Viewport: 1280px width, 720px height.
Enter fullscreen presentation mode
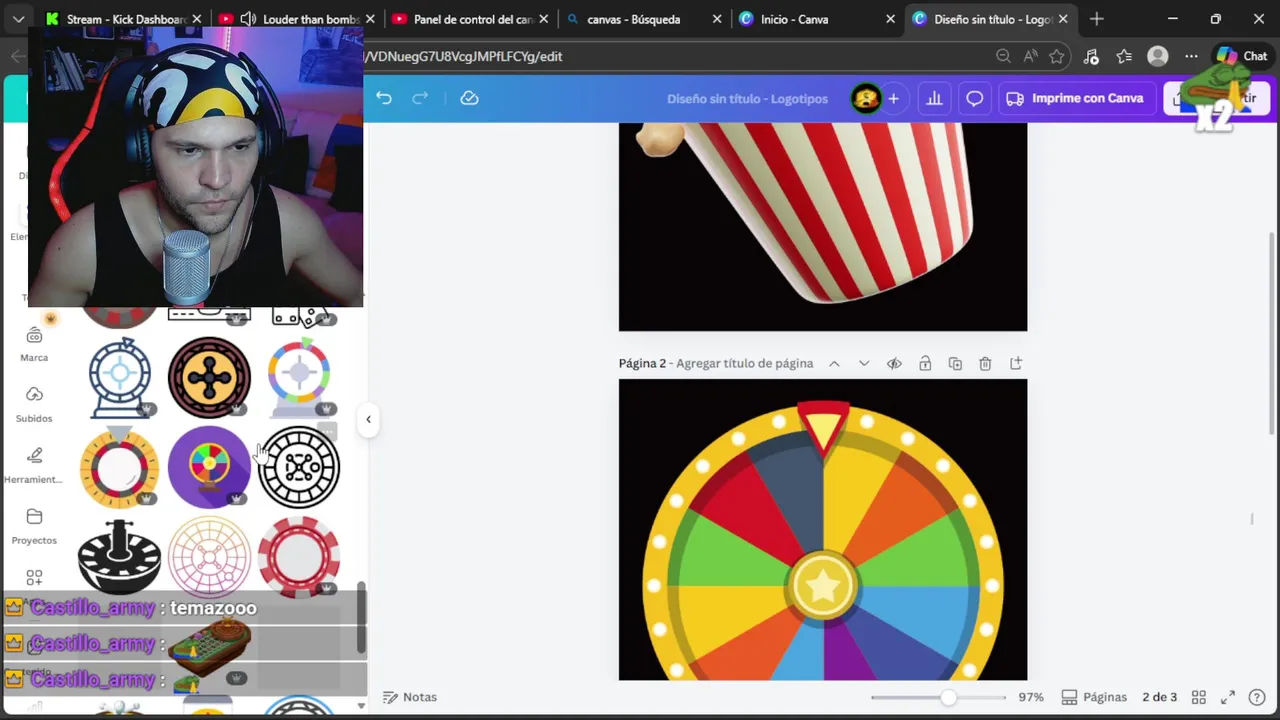click(1228, 697)
